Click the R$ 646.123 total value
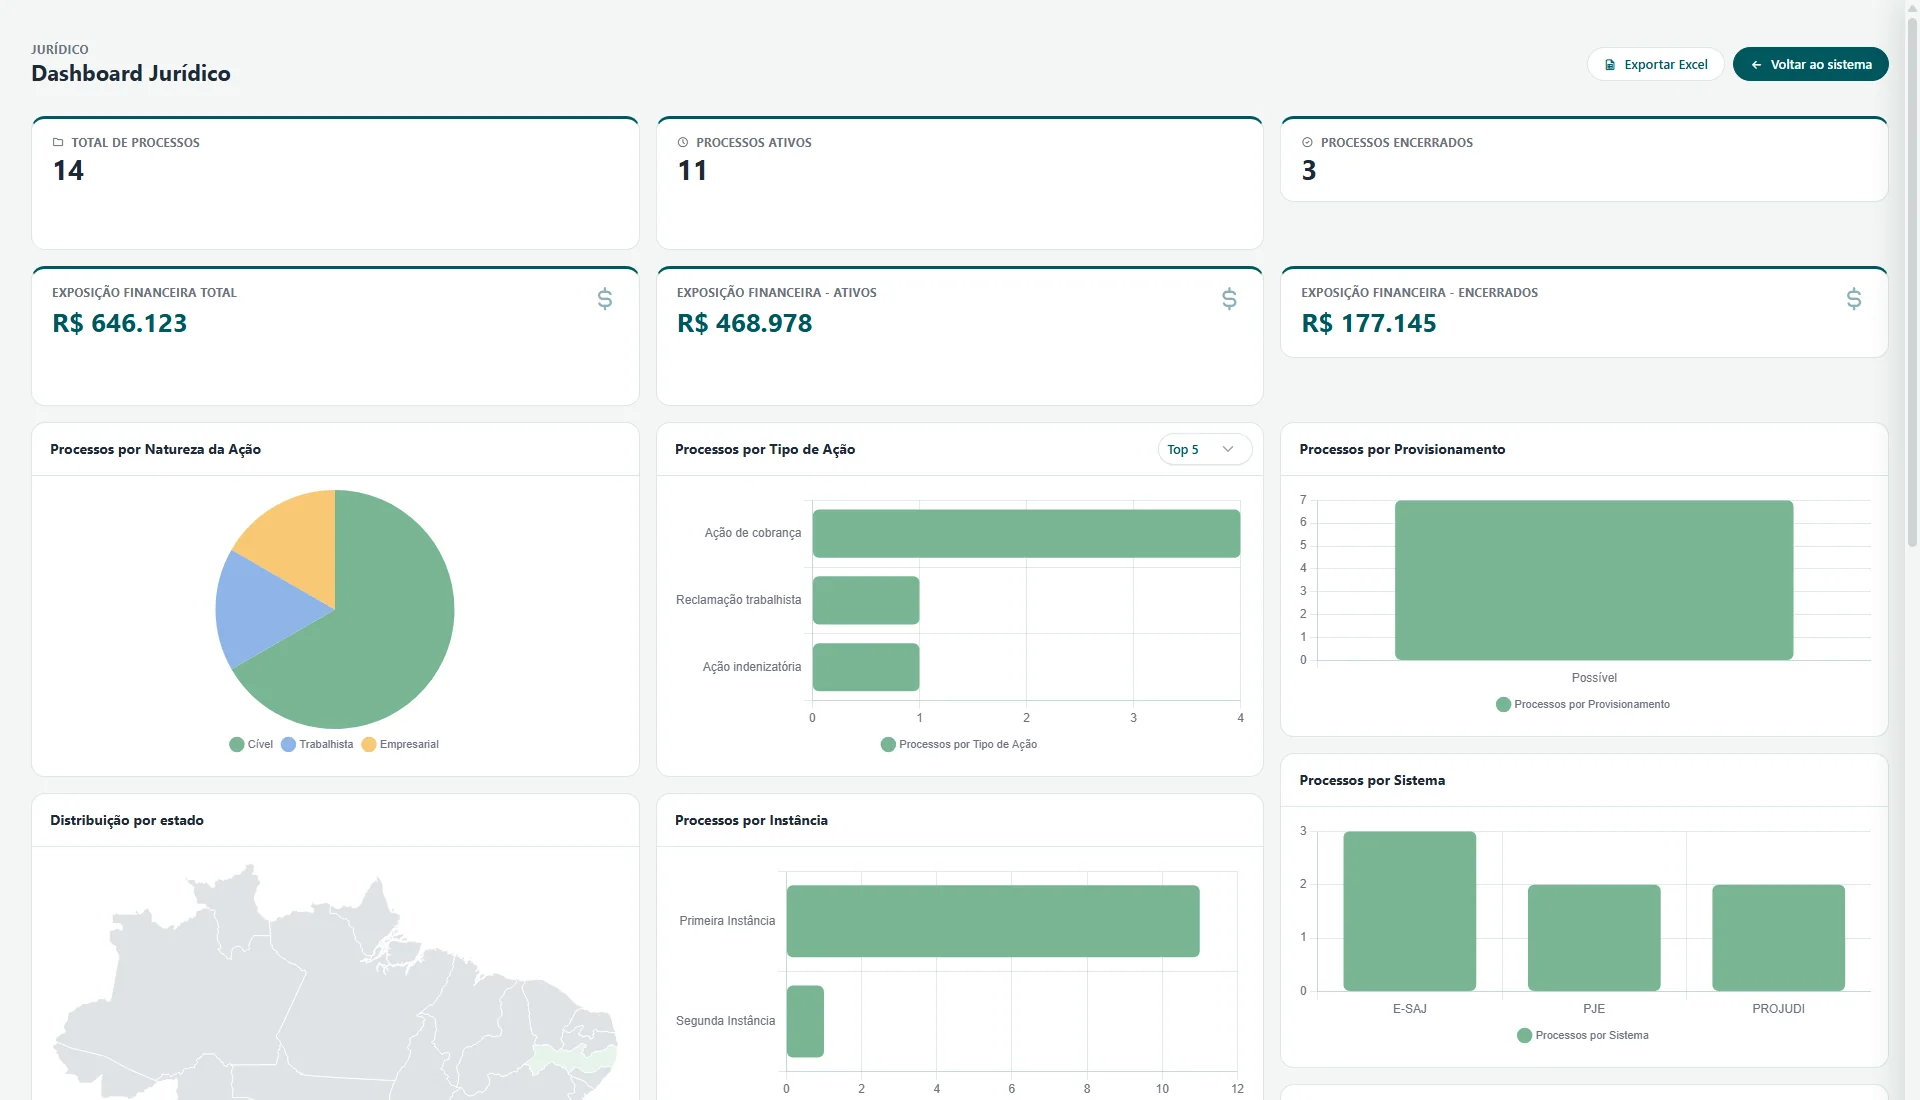Image resolution: width=1920 pixels, height=1100 pixels. click(x=120, y=323)
